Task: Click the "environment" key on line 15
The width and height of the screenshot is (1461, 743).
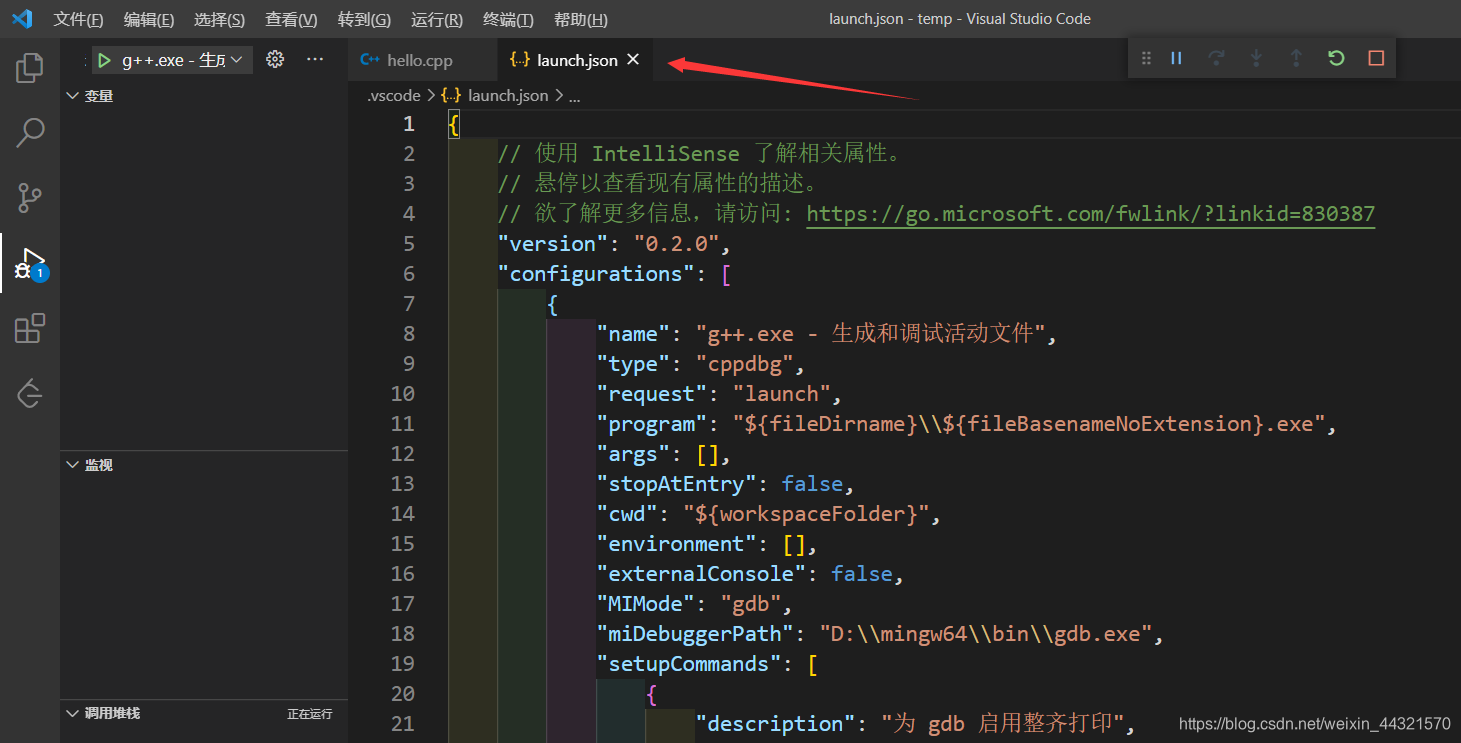Action: (677, 544)
